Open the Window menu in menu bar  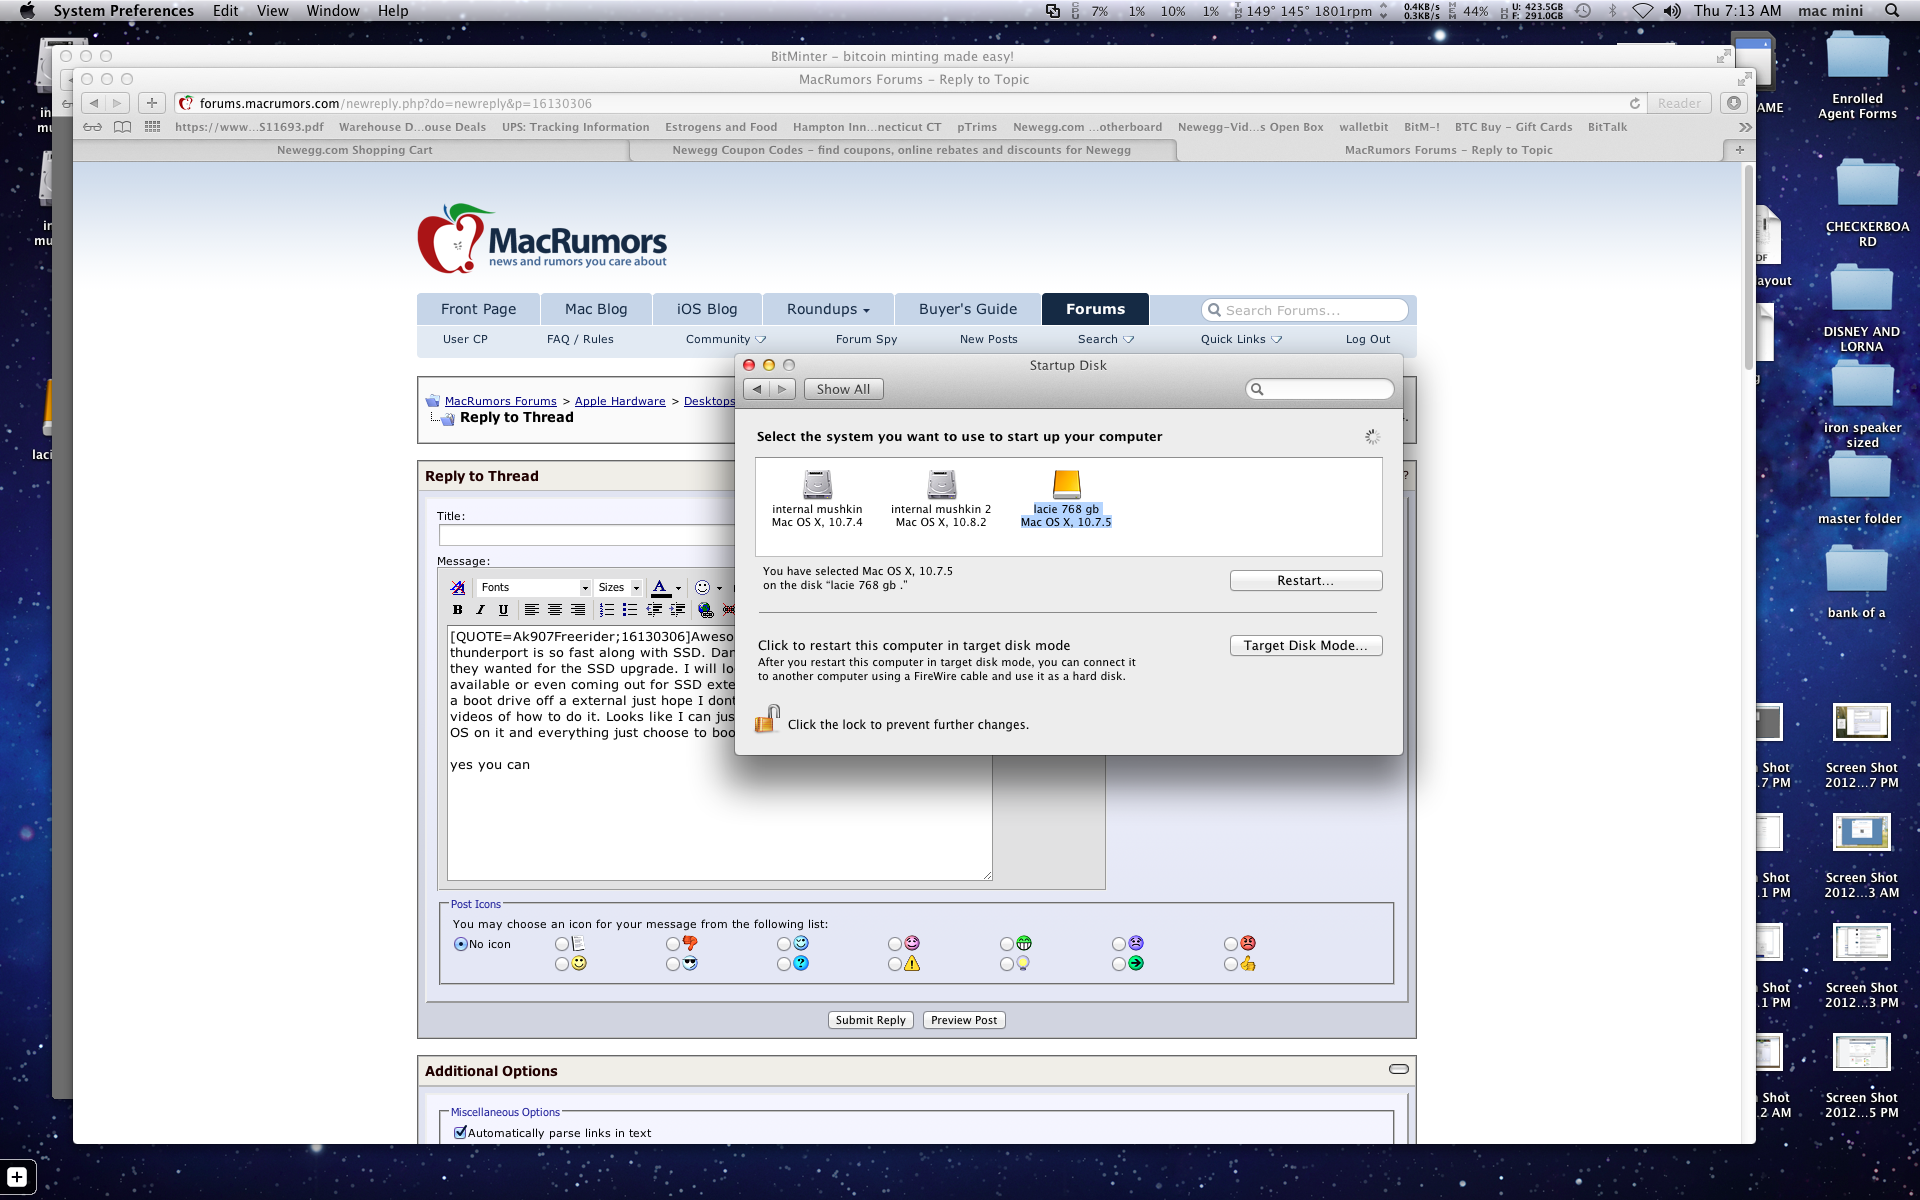tap(332, 11)
